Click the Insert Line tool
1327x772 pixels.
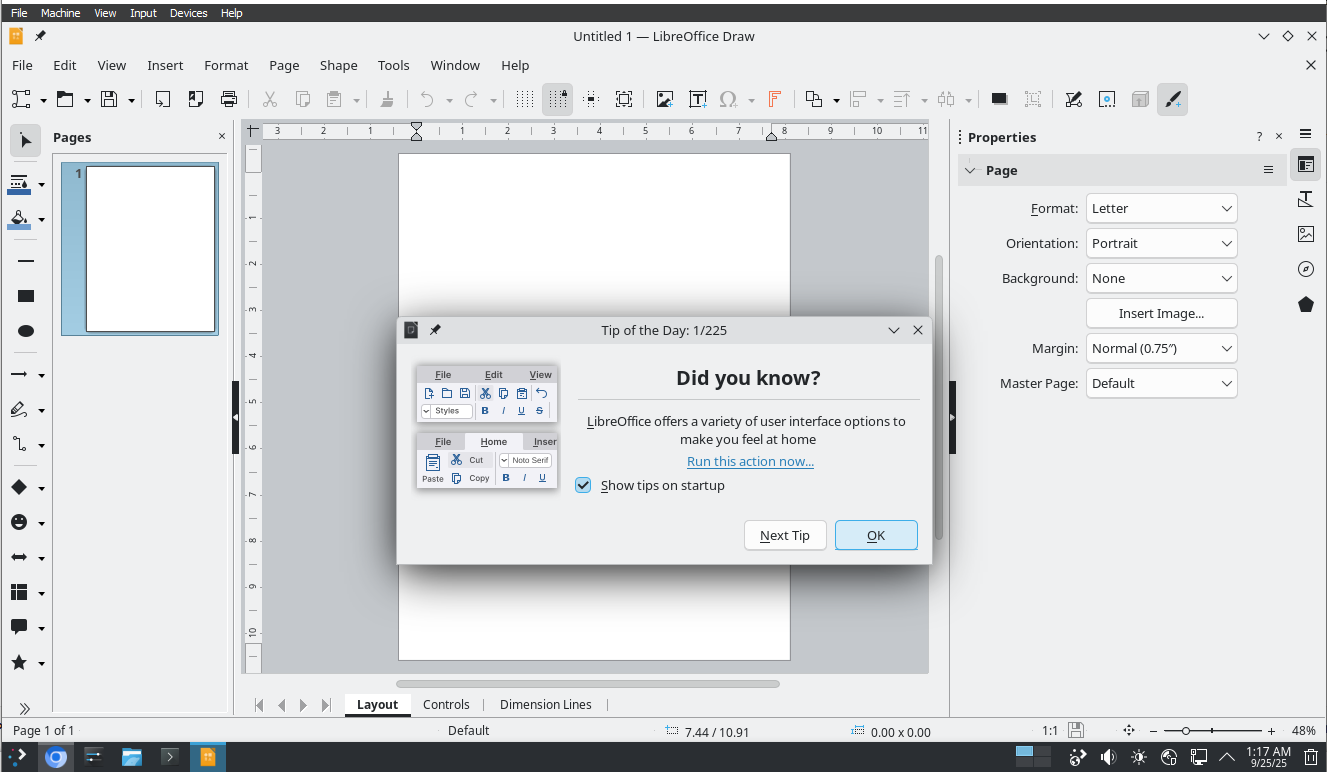26,261
